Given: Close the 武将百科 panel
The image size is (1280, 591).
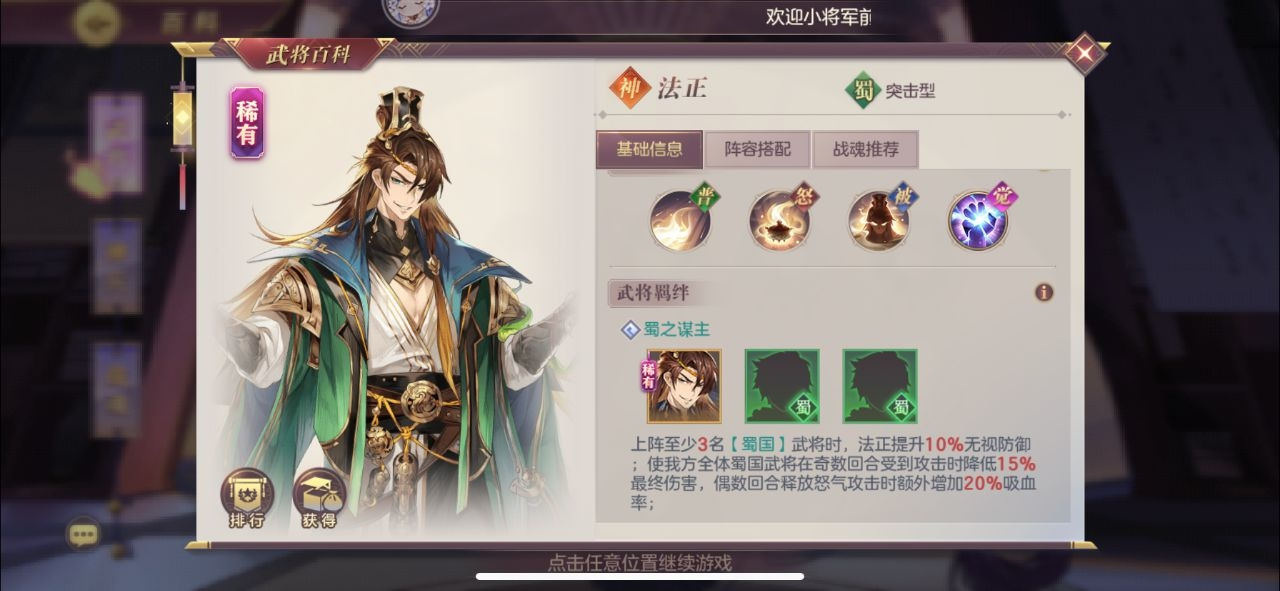Looking at the screenshot, I should click(x=1083, y=53).
